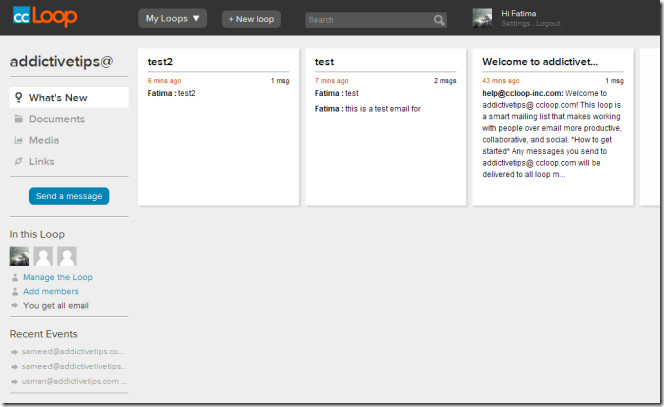Click the 2 msgs count
This screenshot has height=407, width=664.
445,80
